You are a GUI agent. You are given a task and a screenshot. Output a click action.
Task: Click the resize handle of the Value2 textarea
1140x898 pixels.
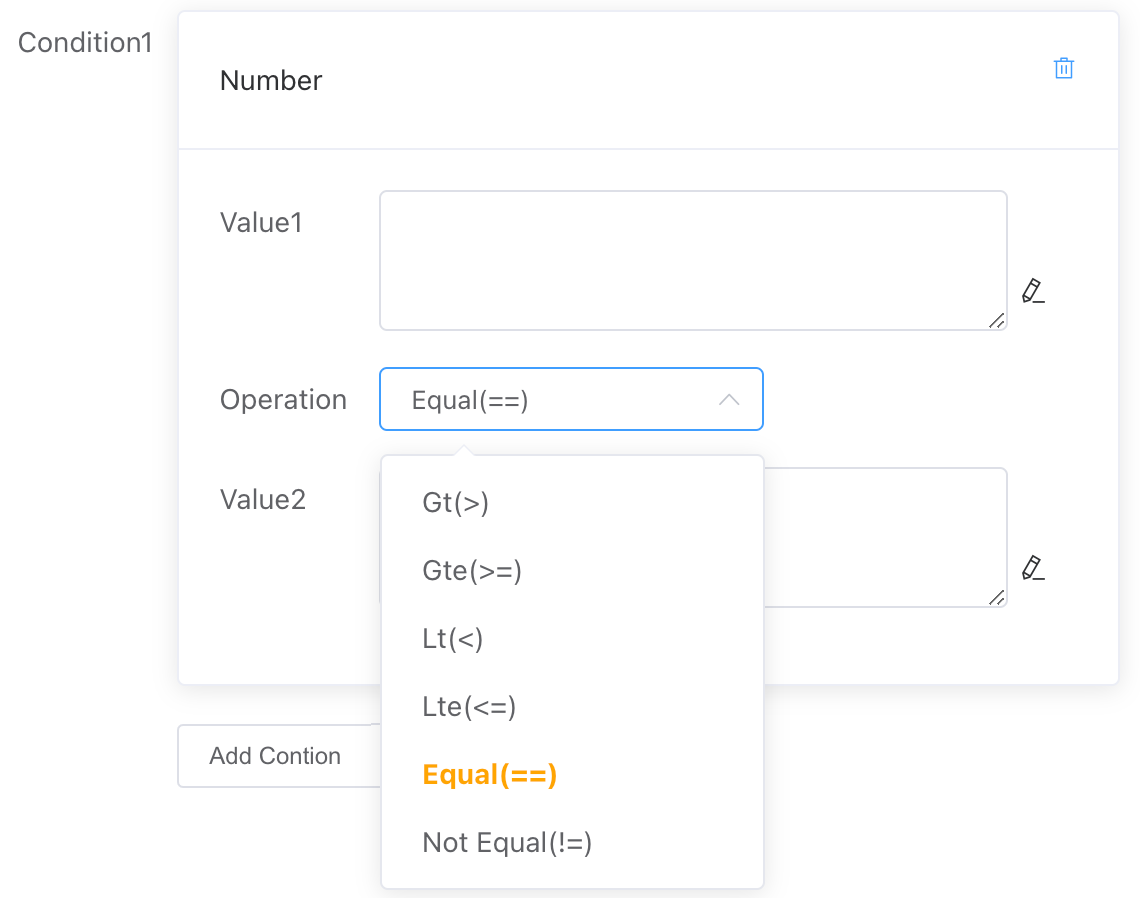click(x=996, y=597)
